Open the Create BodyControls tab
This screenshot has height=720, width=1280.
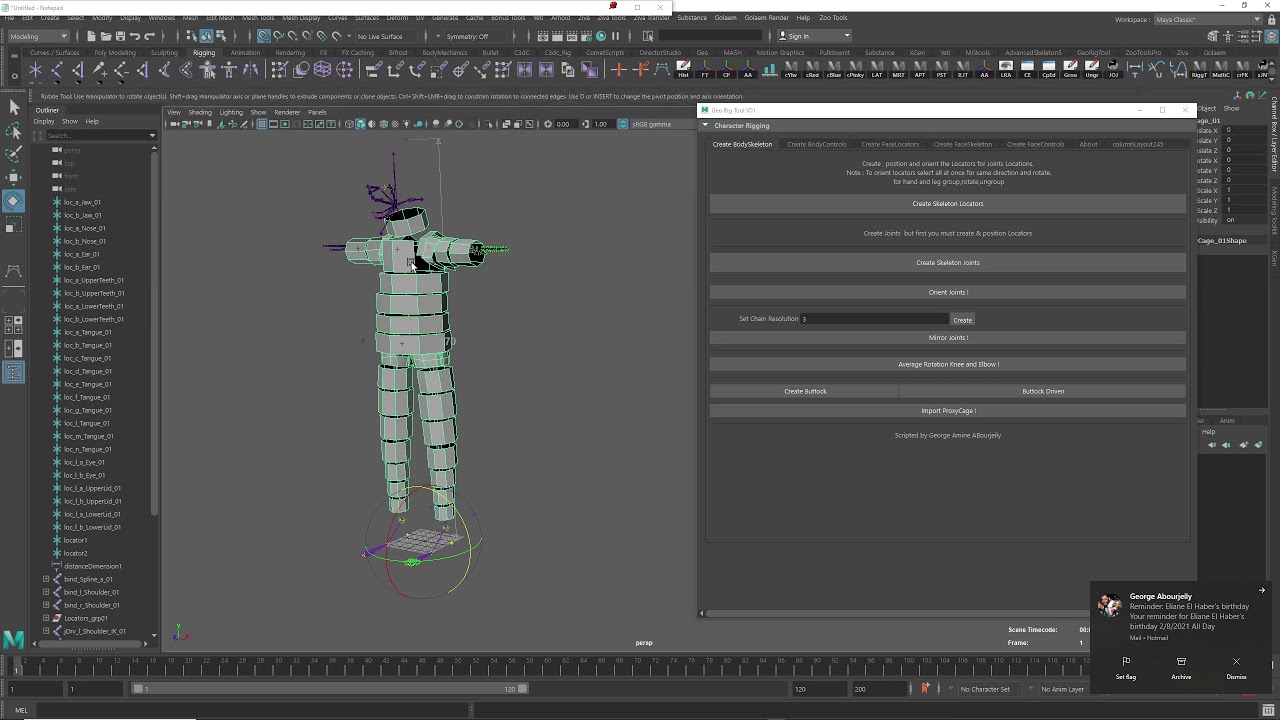(x=816, y=144)
